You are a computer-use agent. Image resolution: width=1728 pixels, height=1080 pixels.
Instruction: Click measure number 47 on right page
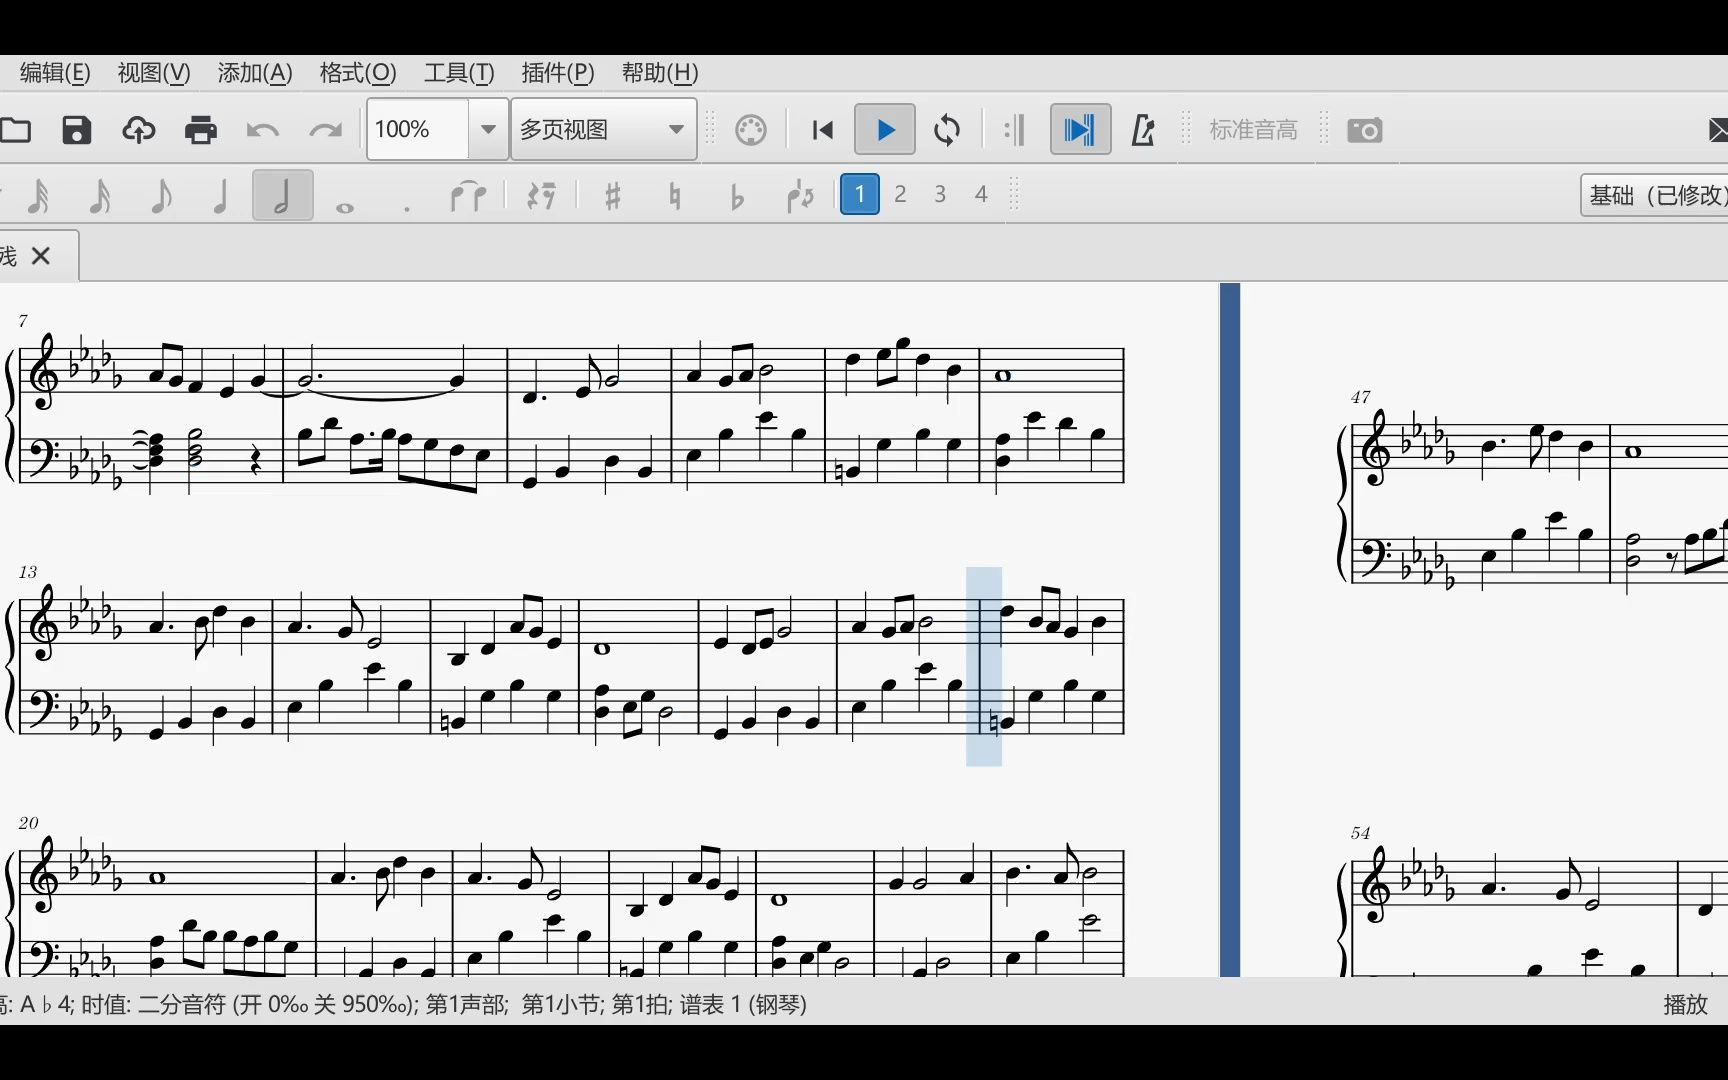coord(1360,397)
